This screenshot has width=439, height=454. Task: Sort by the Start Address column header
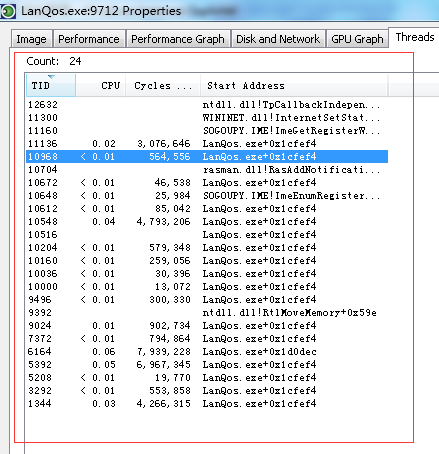tap(294, 86)
